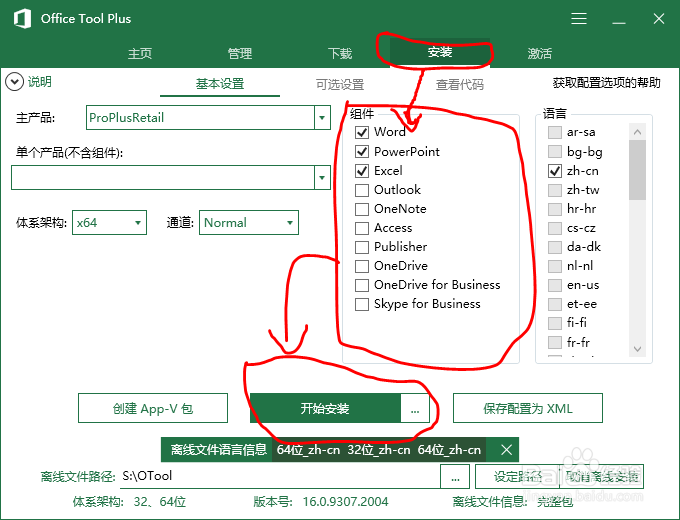Uncheck the Excel component
Image resolution: width=680 pixels, height=520 pixels.
point(362,170)
